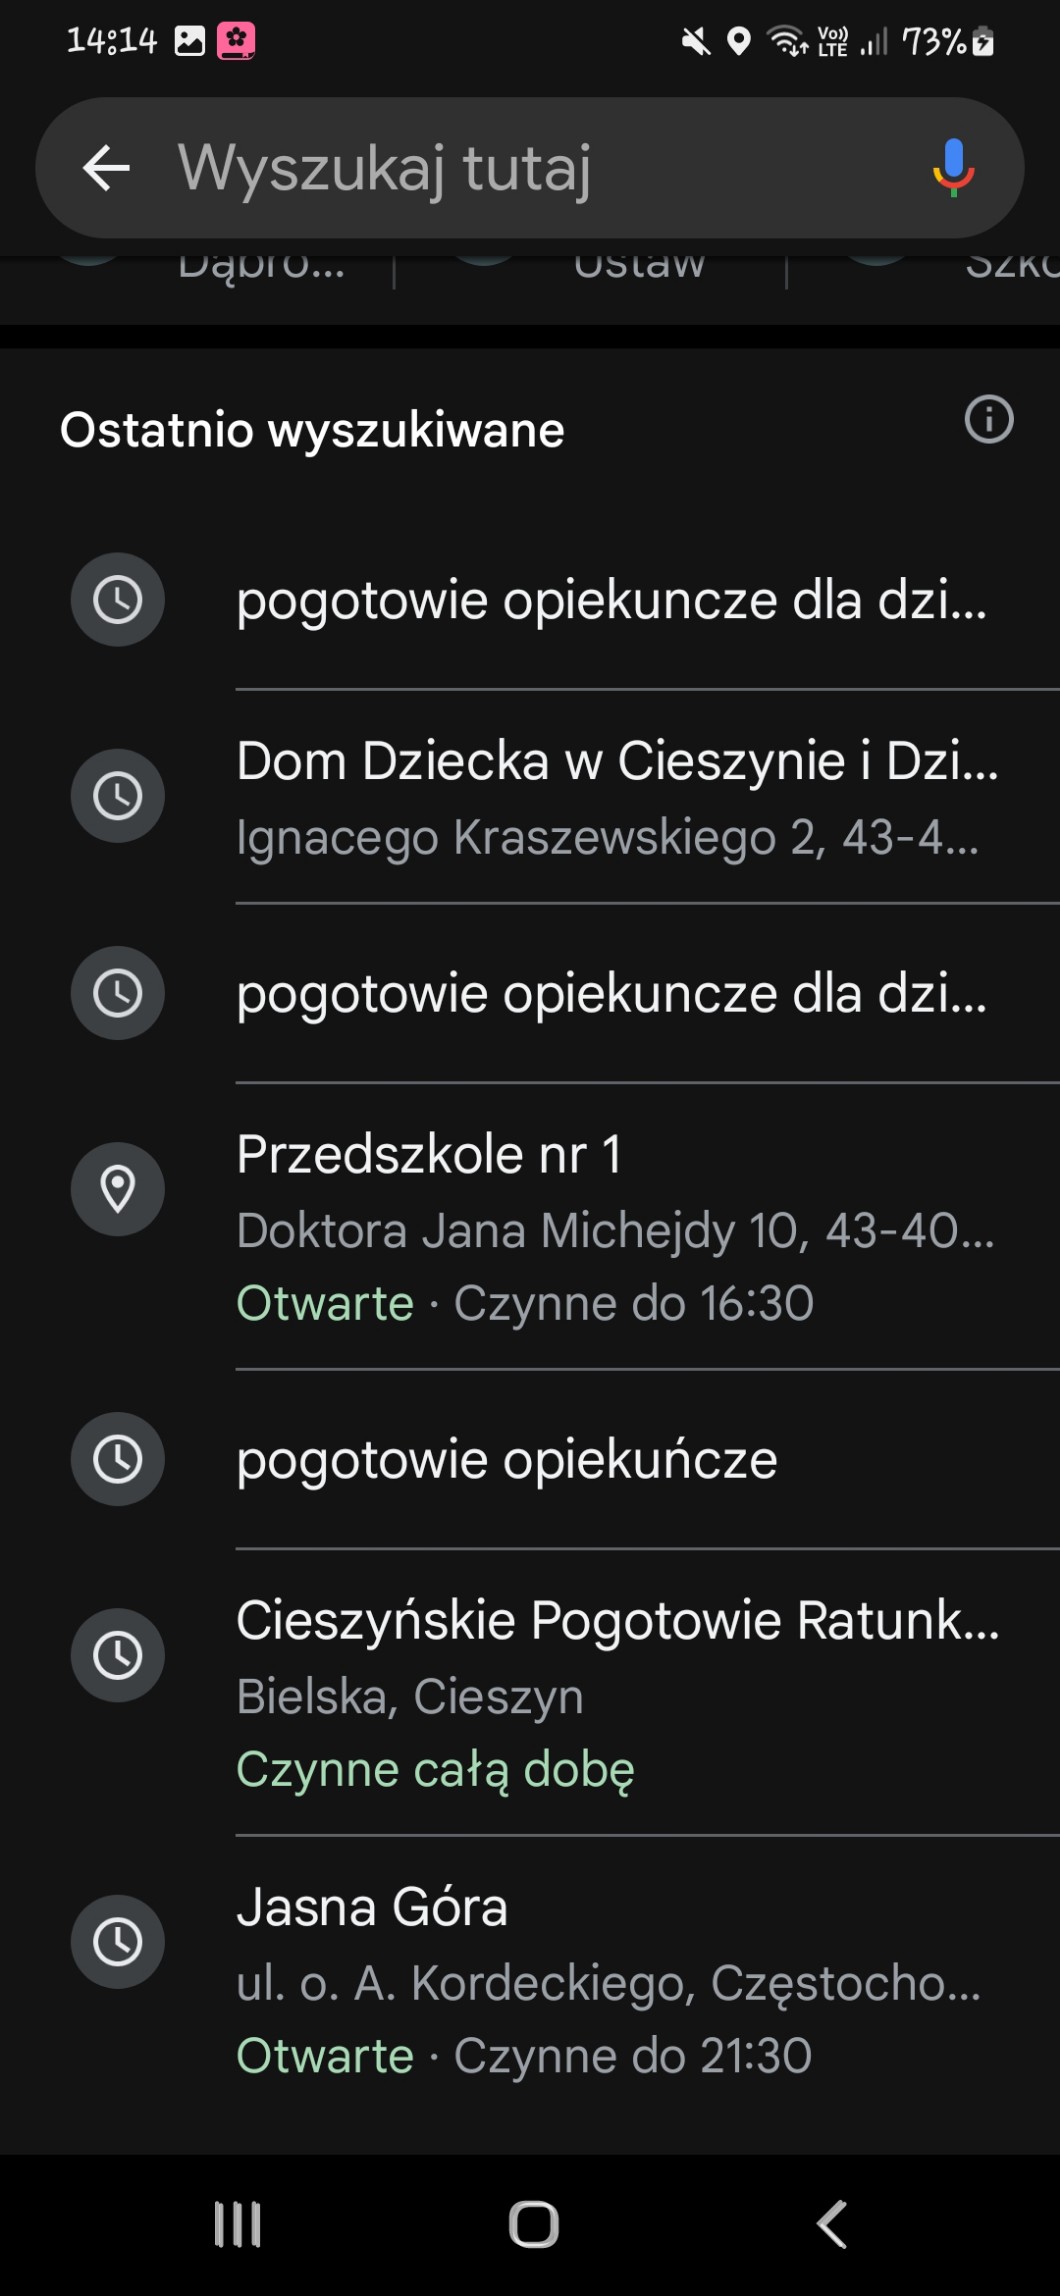
Task: Tap clock icon beside pogotowie opiekuńcze
Action: pos(118,1459)
